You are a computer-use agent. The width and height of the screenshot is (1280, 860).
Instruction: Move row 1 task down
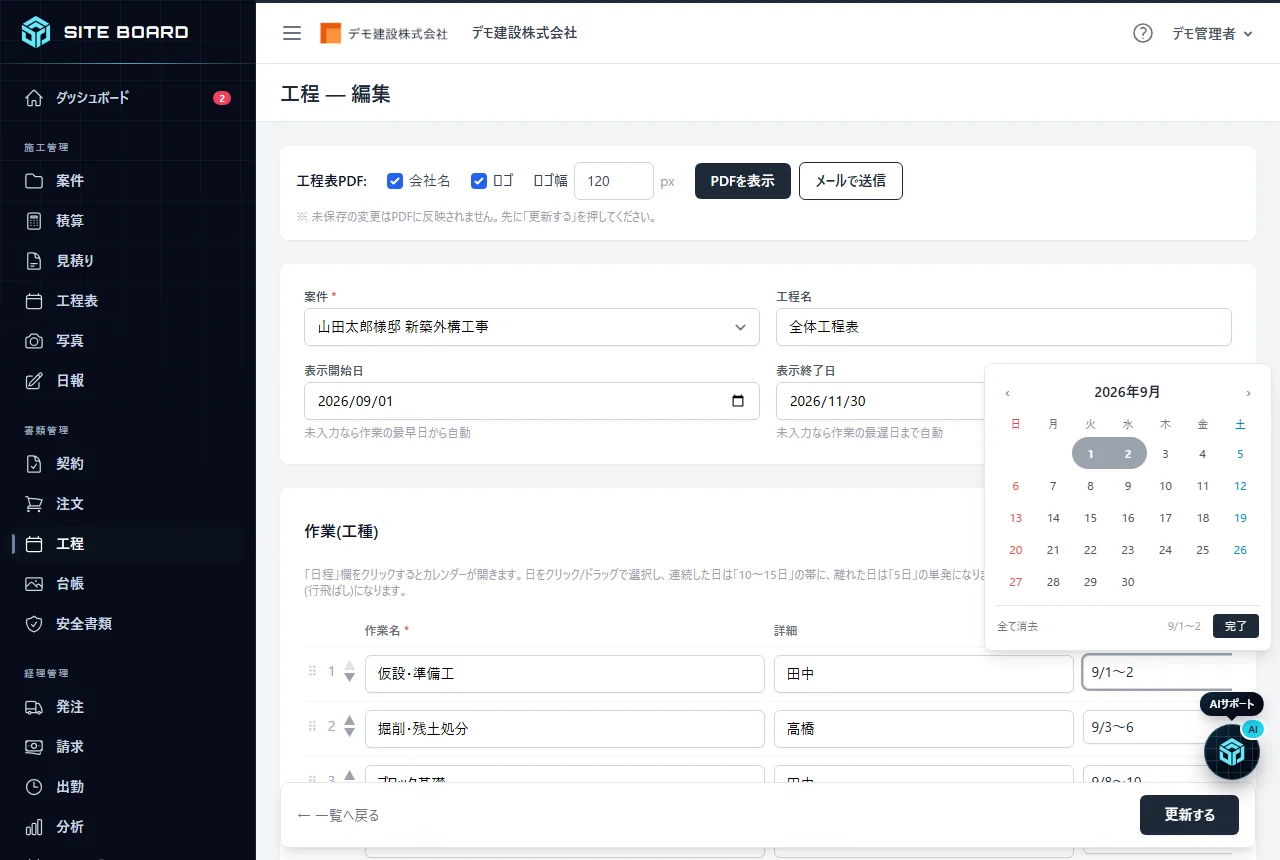[x=349, y=678]
